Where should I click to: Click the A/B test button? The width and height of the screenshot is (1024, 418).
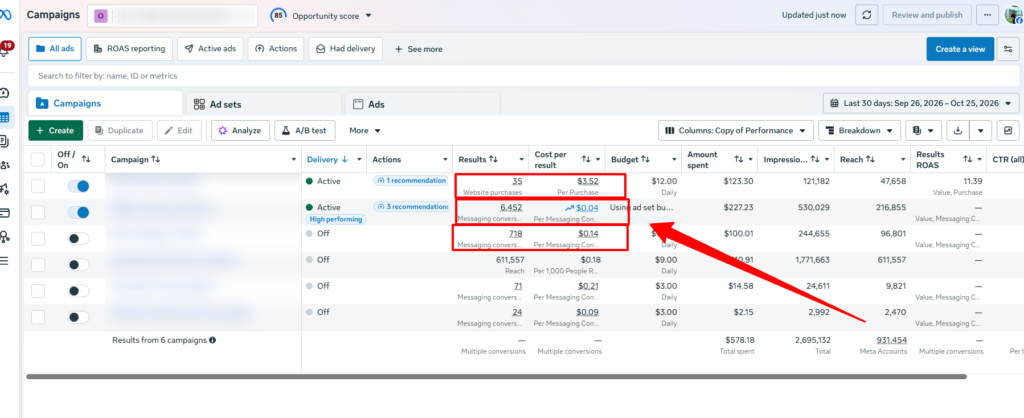point(304,131)
